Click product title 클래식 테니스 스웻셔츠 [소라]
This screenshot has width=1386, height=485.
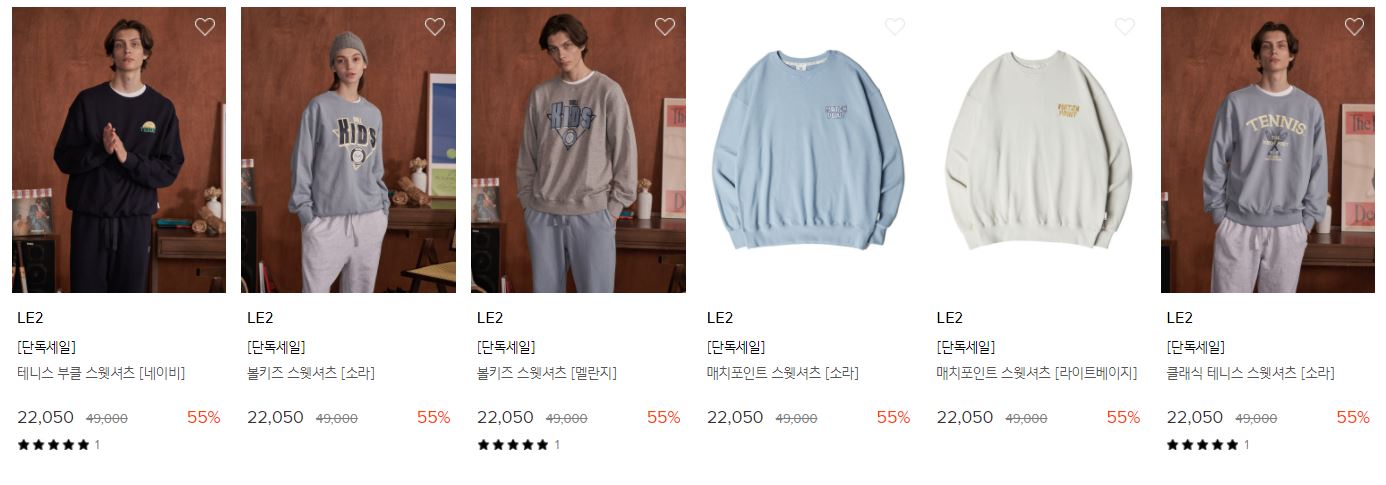click(x=1250, y=373)
